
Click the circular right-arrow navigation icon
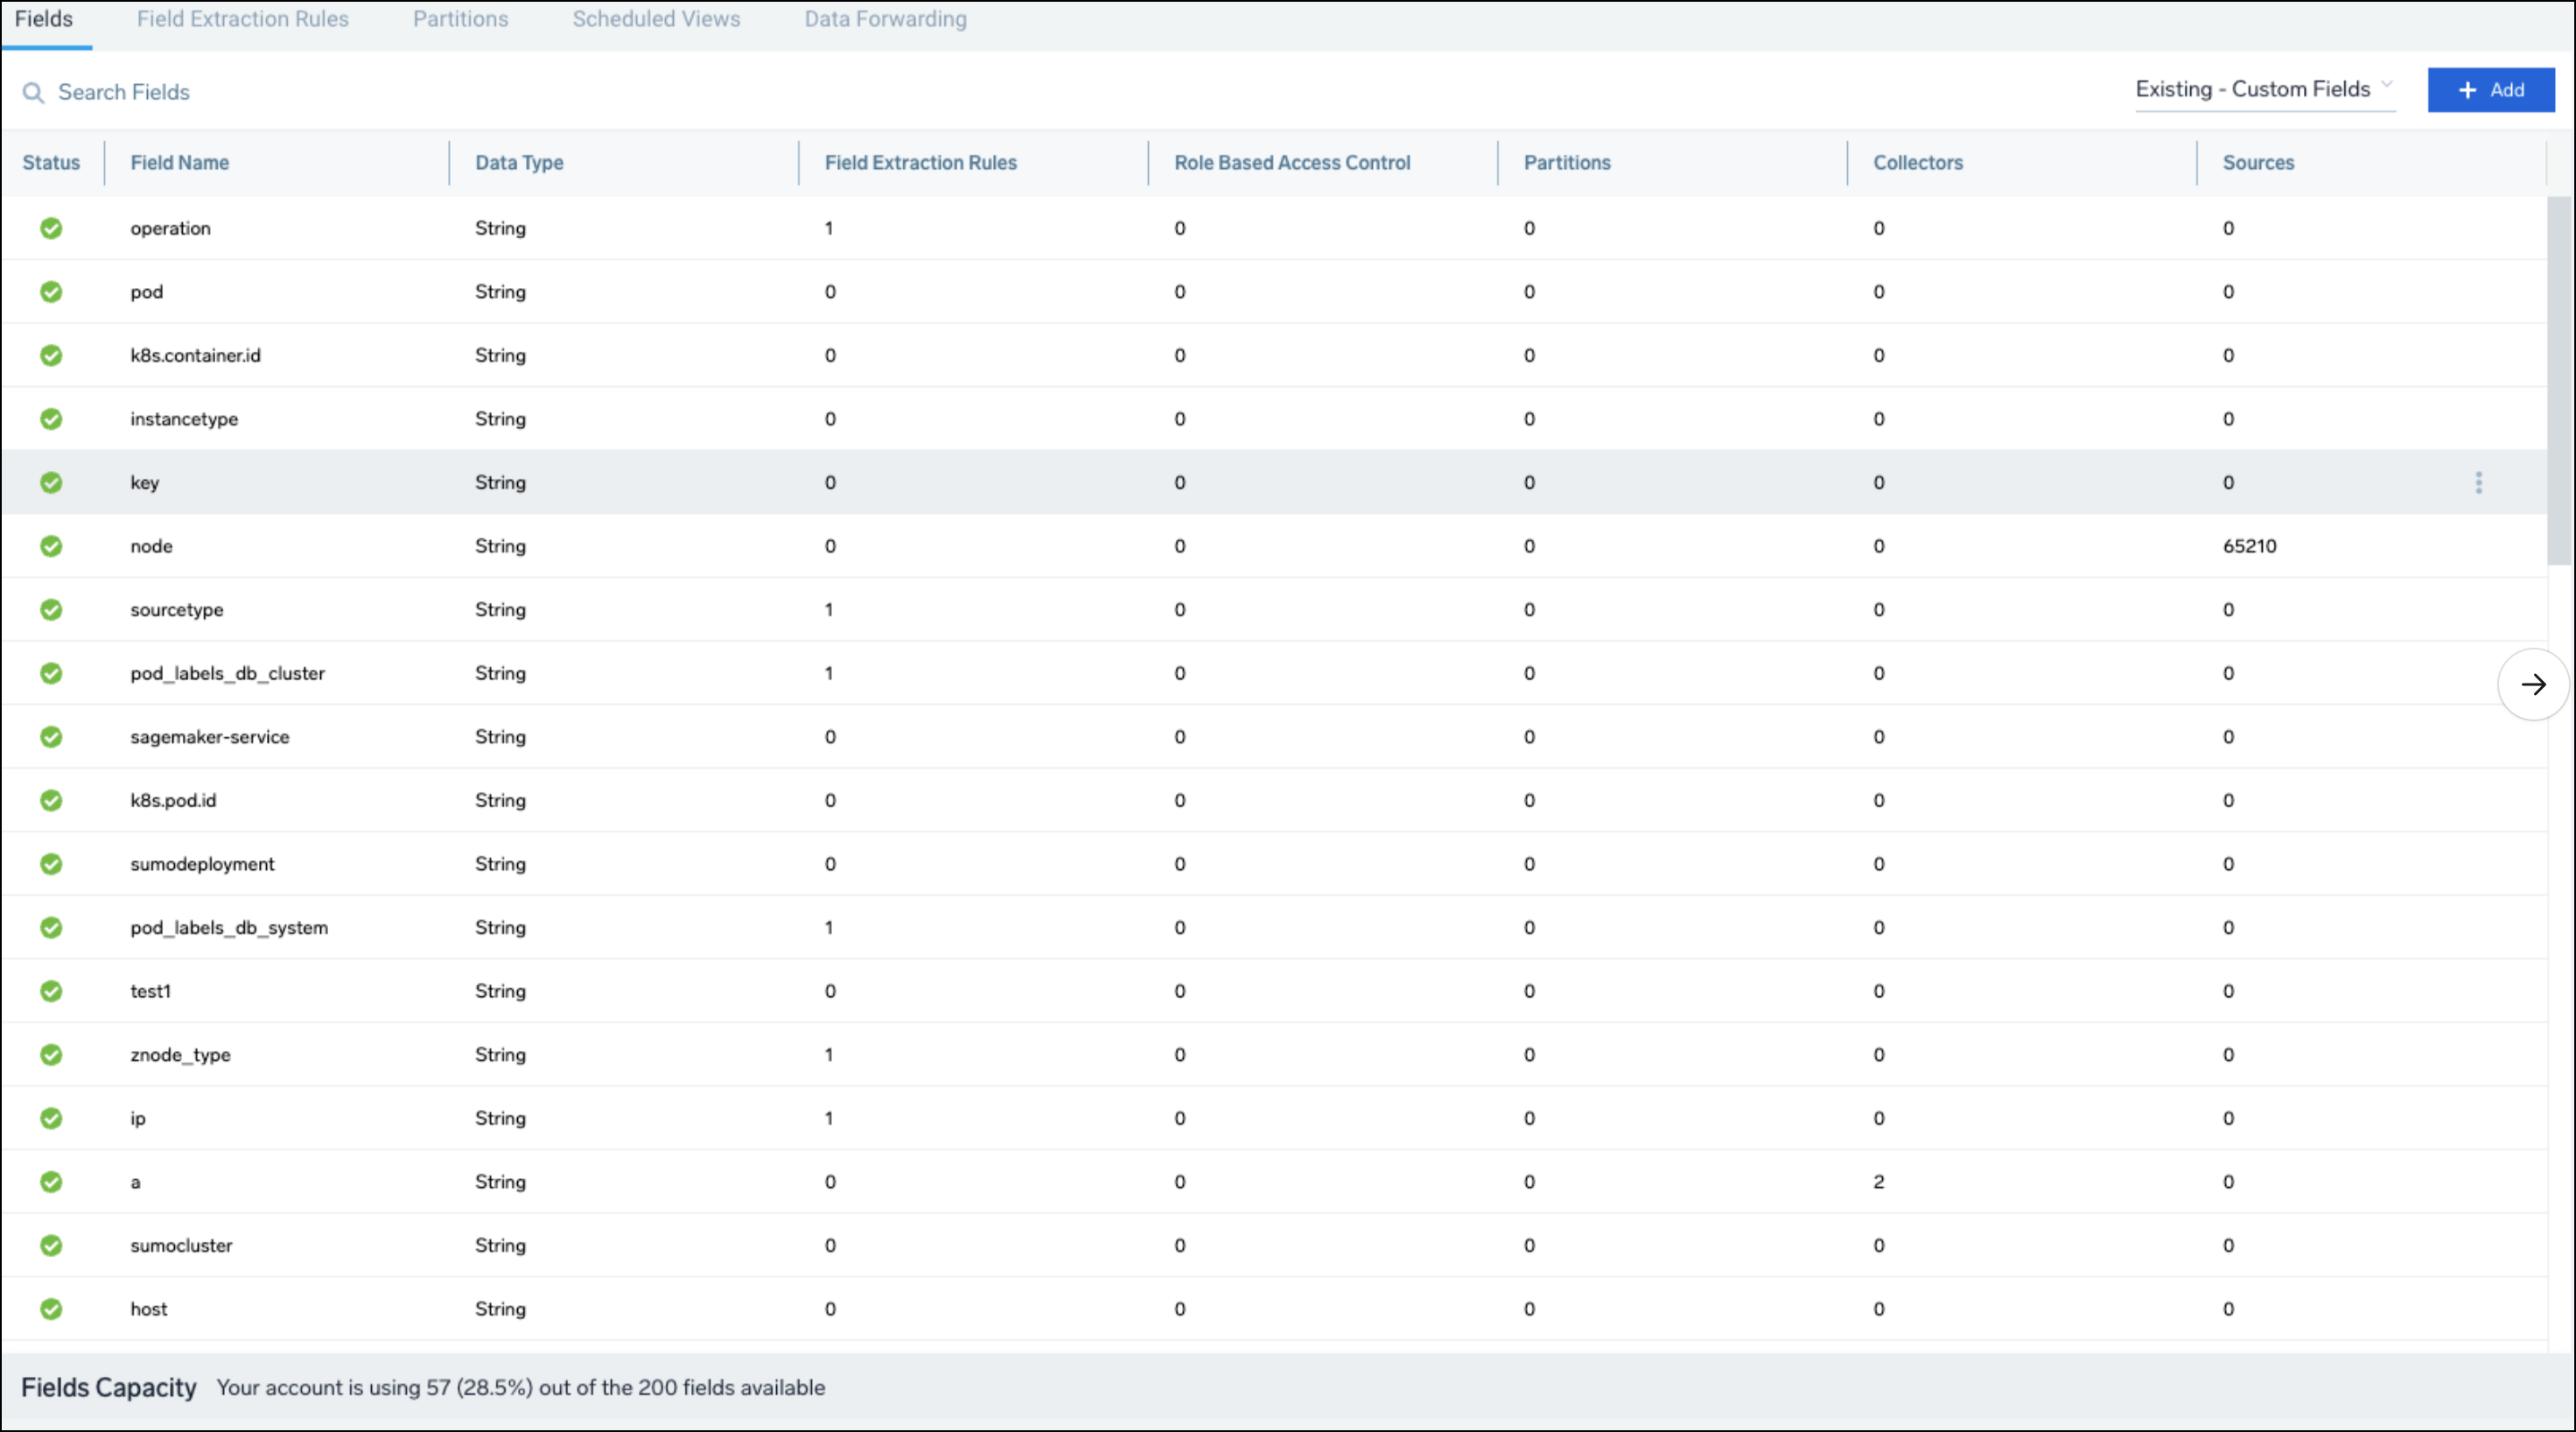click(2535, 685)
